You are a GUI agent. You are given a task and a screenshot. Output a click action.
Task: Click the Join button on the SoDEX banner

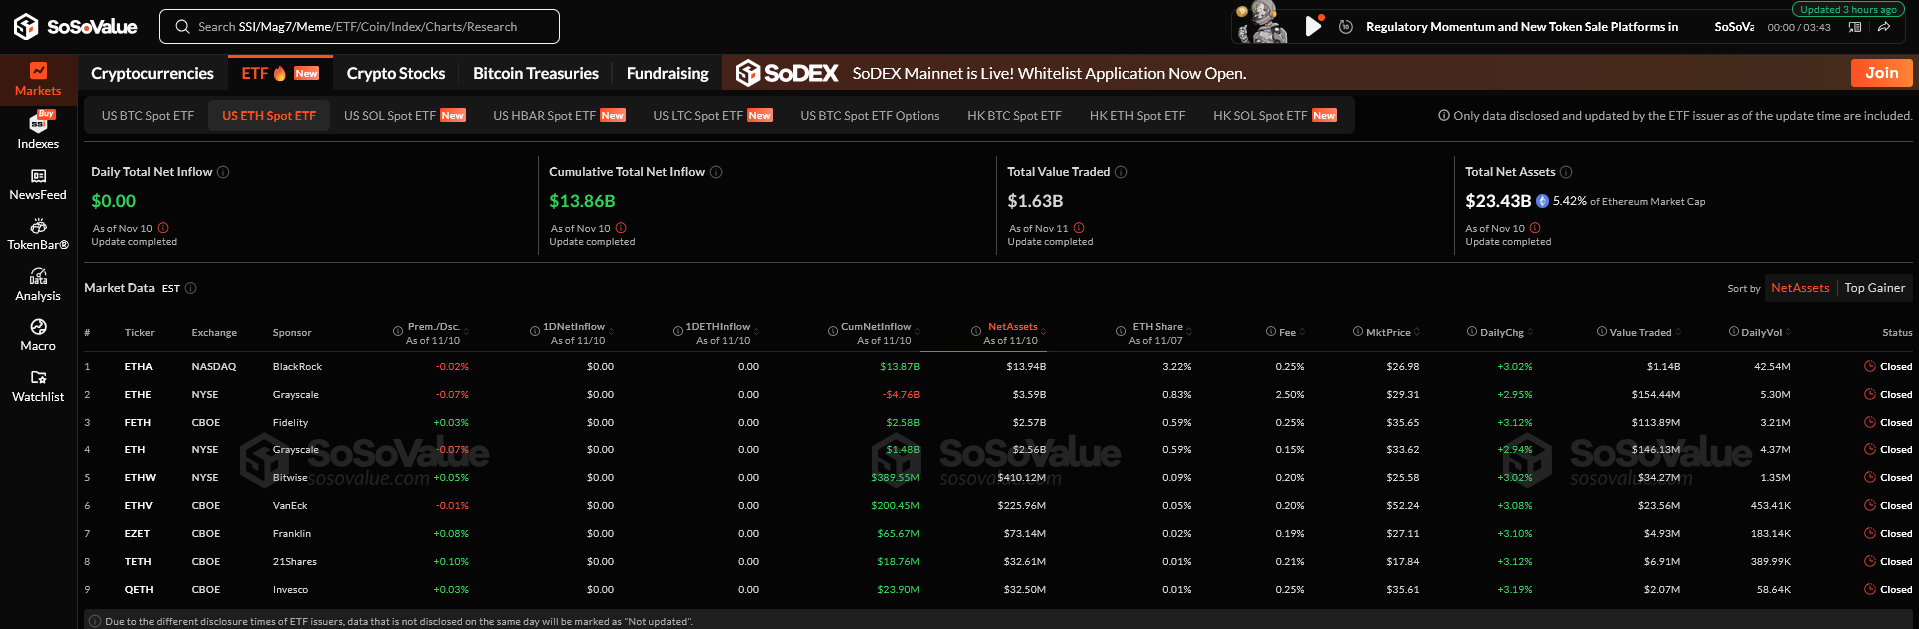tap(1881, 73)
